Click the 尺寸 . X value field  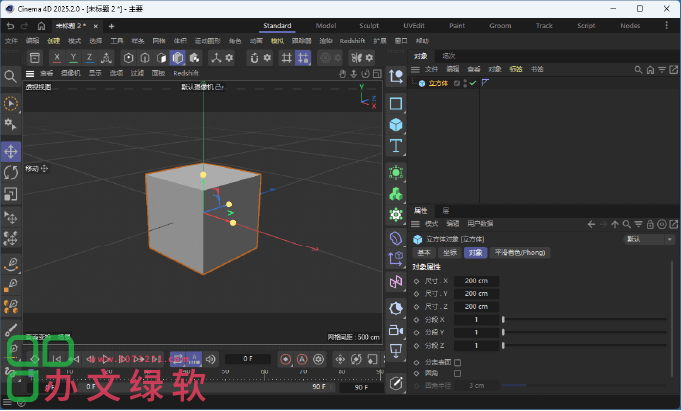[x=476, y=281]
